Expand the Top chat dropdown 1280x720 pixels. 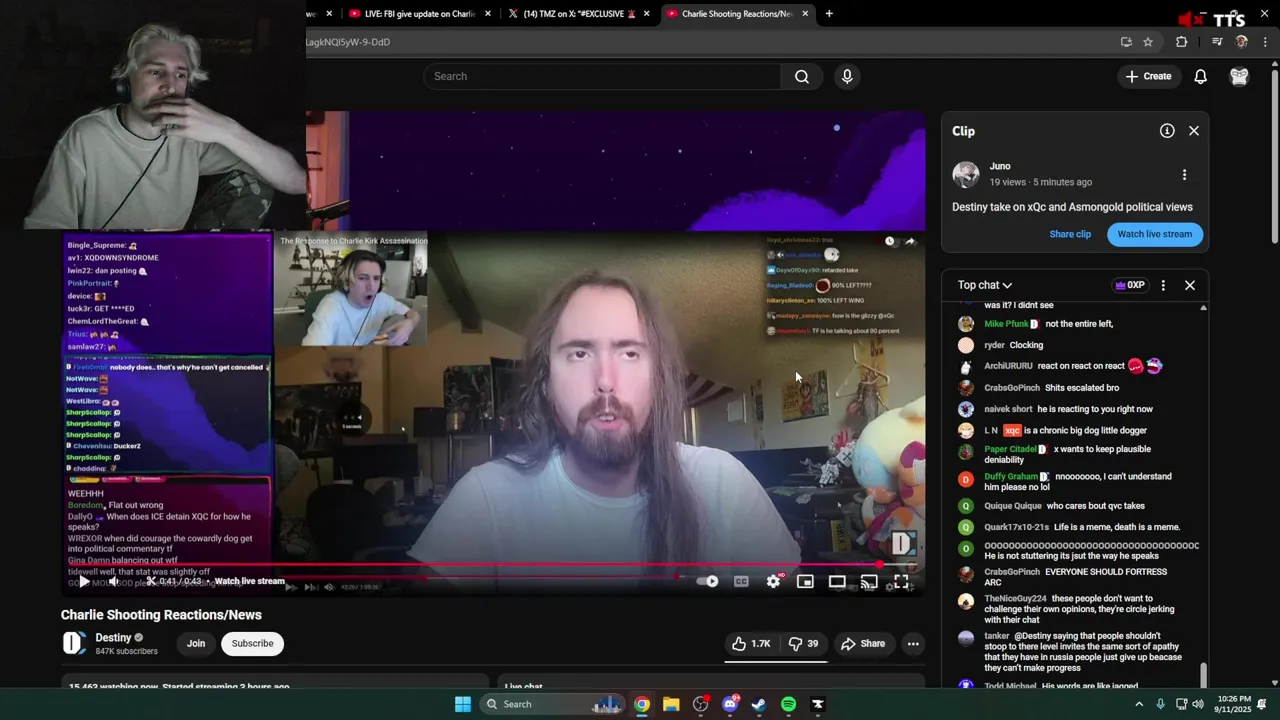(x=985, y=285)
